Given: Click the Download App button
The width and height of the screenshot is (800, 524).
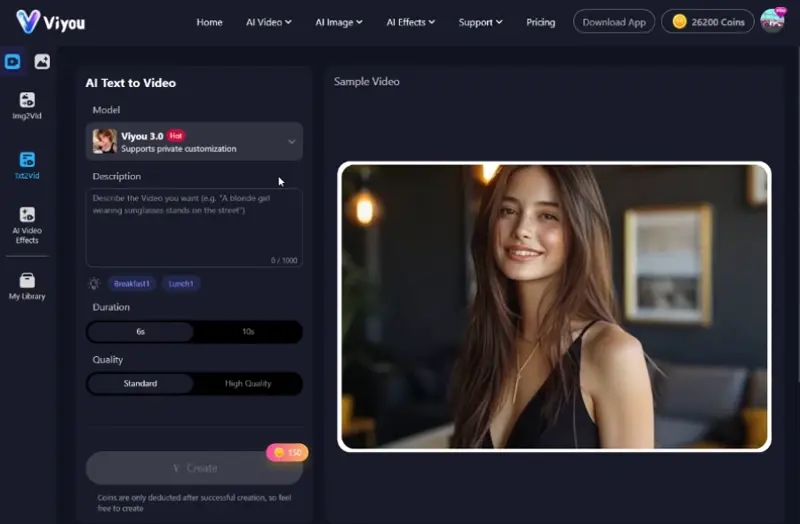Looking at the screenshot, I should click(x=613, y=22).
